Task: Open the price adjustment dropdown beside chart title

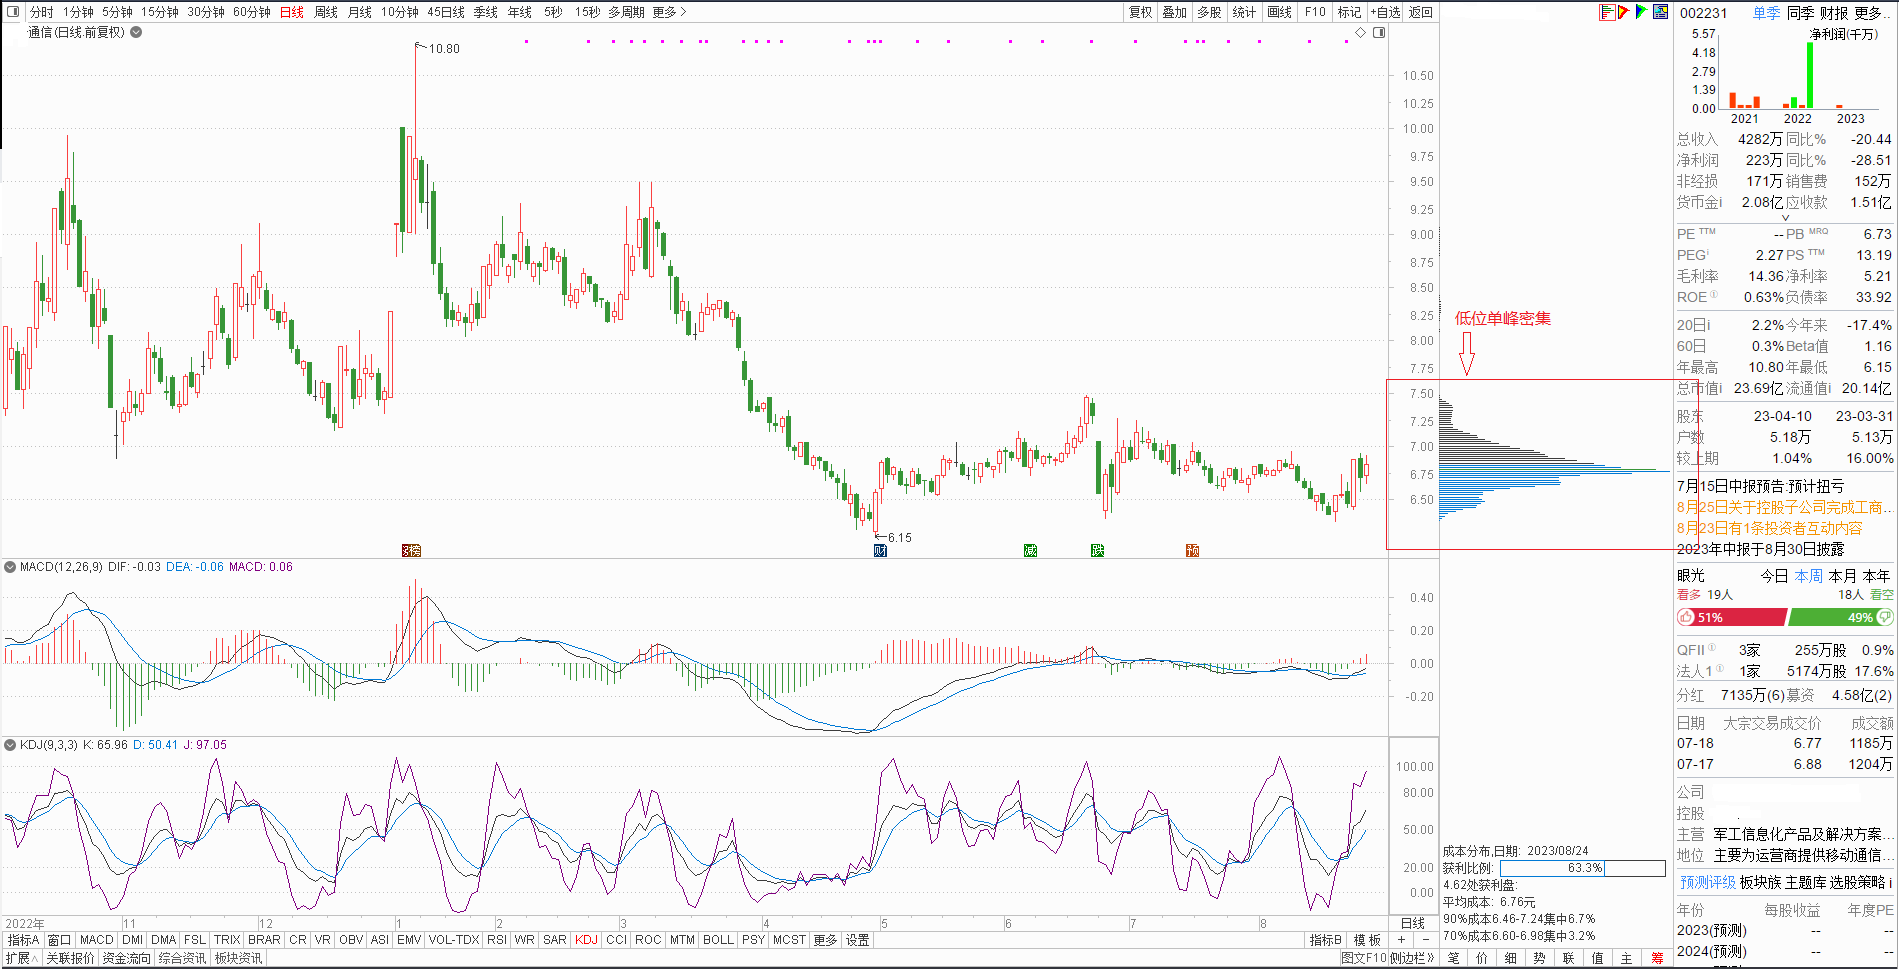Action: click(136, 32)
